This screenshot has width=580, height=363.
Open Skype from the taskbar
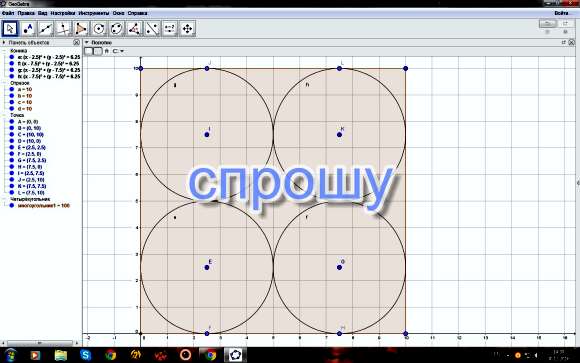click(x=85, y=355)
